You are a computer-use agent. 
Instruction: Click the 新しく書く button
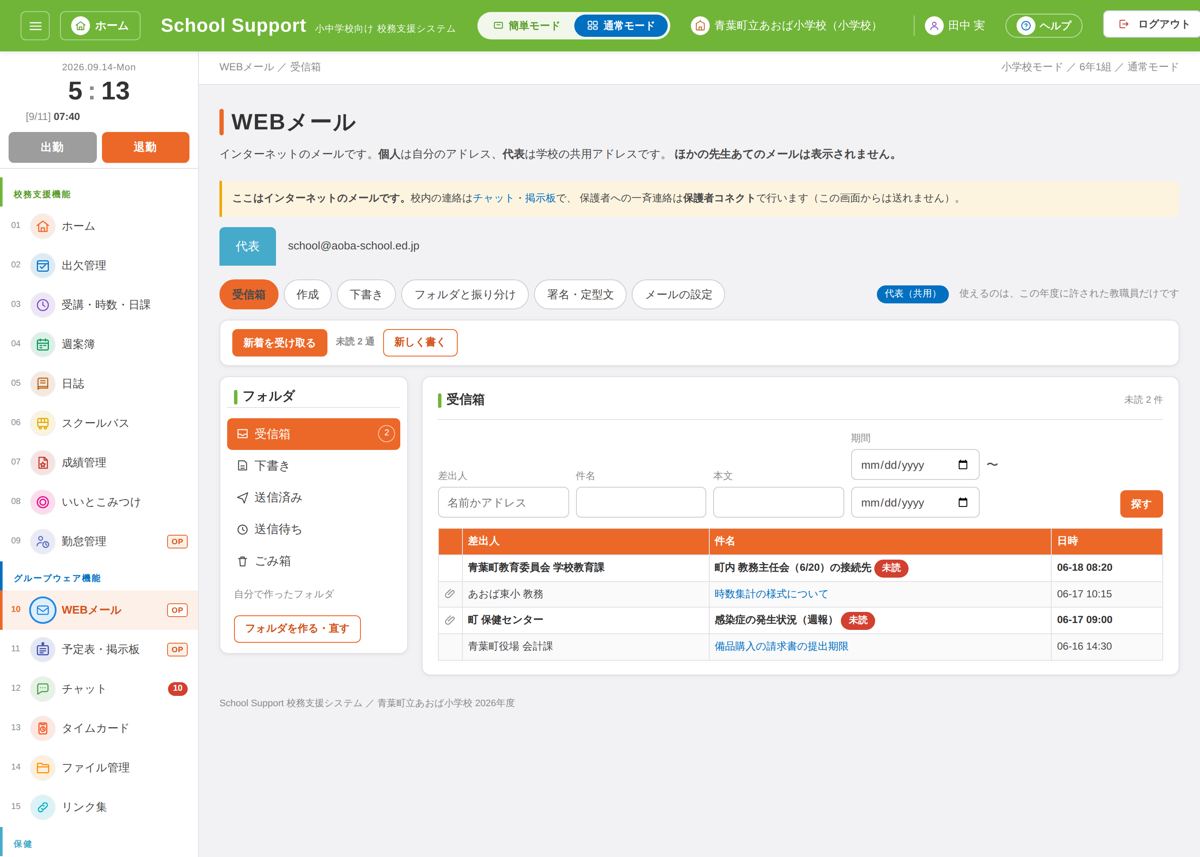click(x=420, y=343)
